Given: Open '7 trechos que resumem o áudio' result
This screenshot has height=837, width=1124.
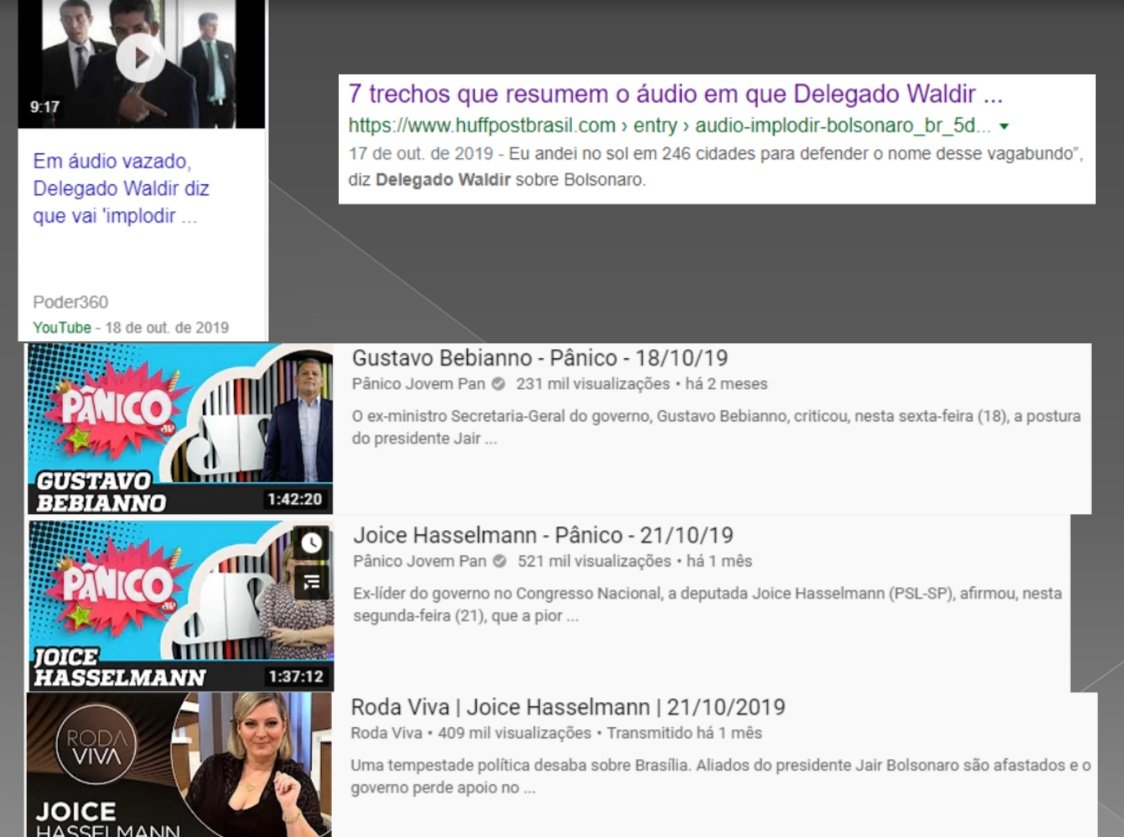Looking at the screenshot, I should tap(675, 94).
